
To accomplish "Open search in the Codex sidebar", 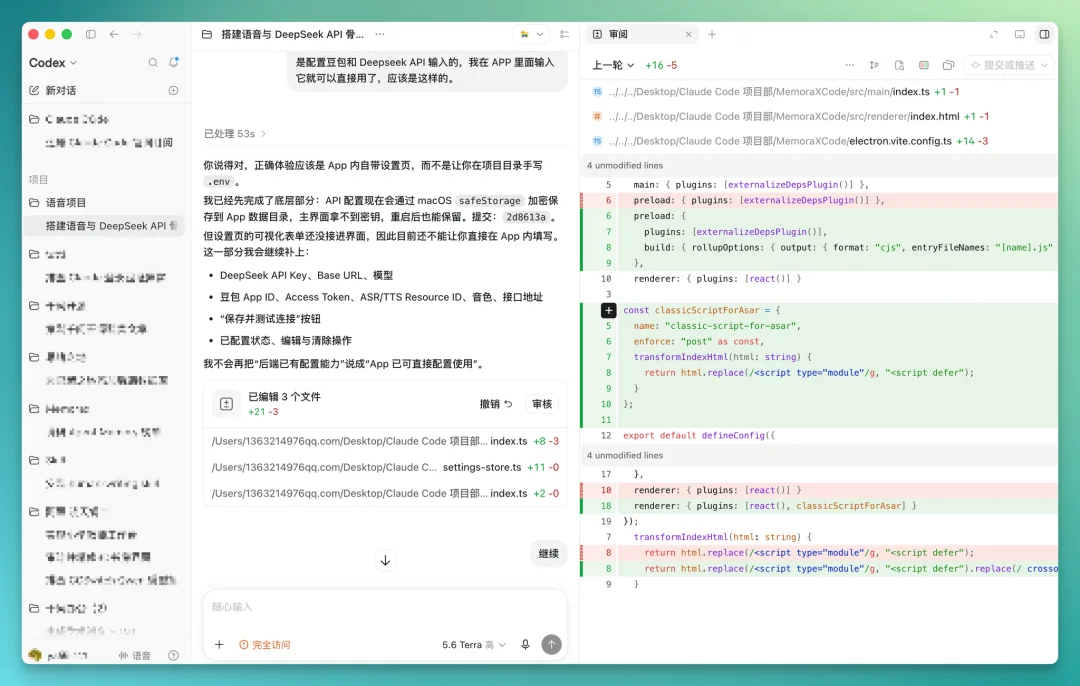I will click(x=153, y=63).
